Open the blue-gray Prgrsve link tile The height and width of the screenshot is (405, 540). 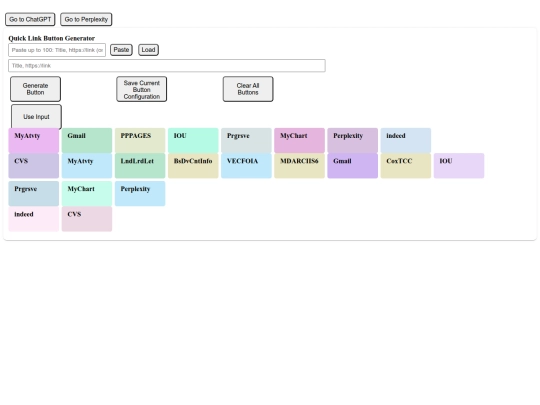click(34, 194)
